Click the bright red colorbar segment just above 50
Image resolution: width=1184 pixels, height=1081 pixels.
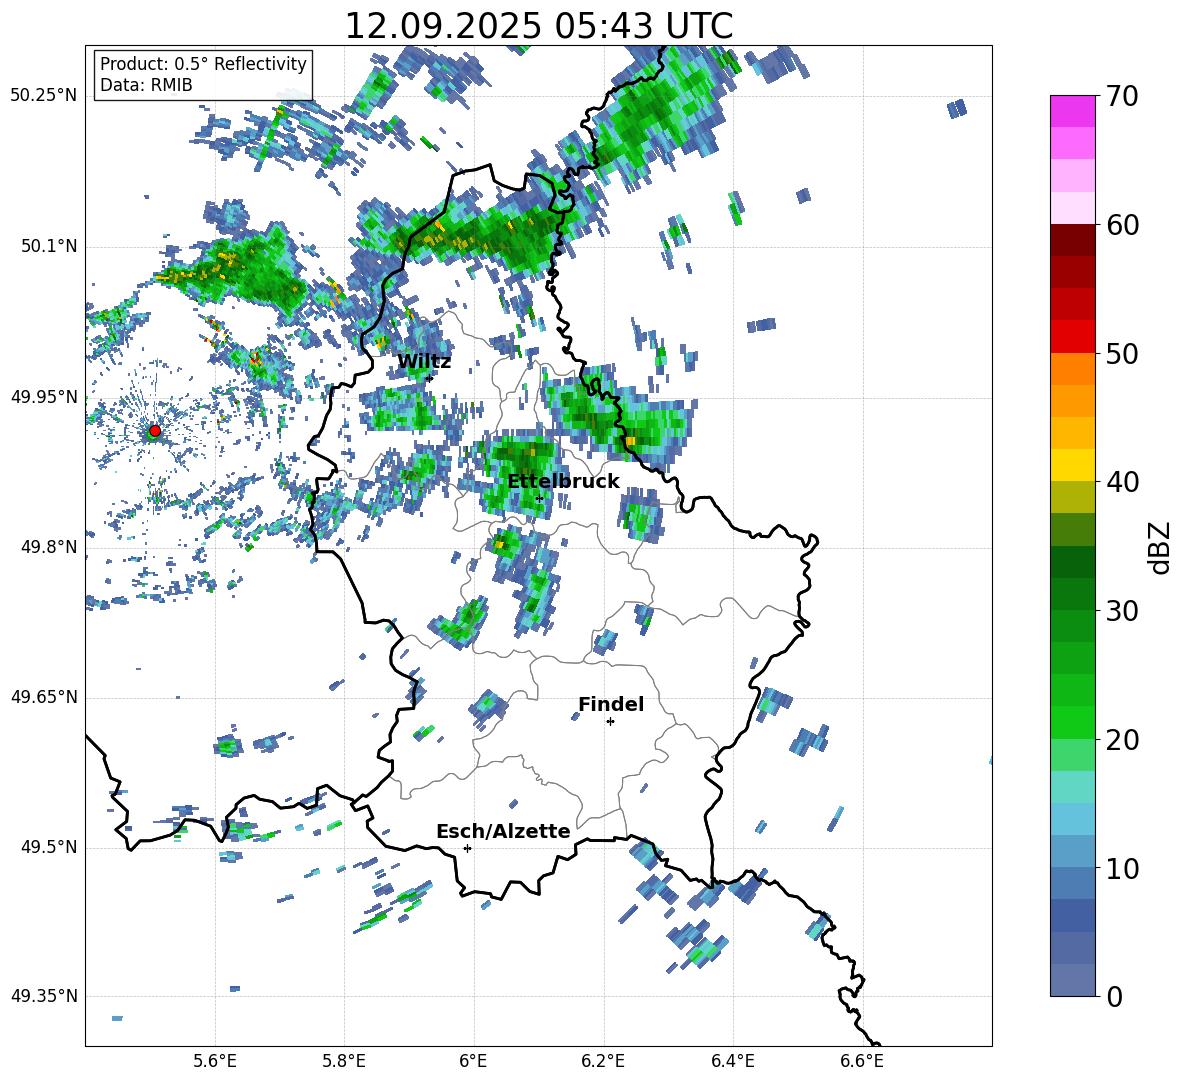(x=1072, y=337)
